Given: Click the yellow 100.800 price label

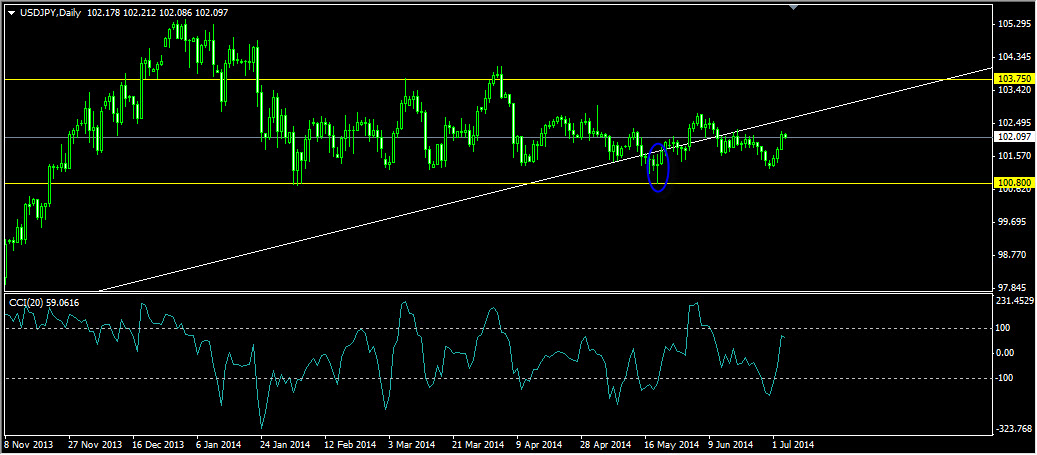Looking at the screenshot, I should click(1014, 183).
